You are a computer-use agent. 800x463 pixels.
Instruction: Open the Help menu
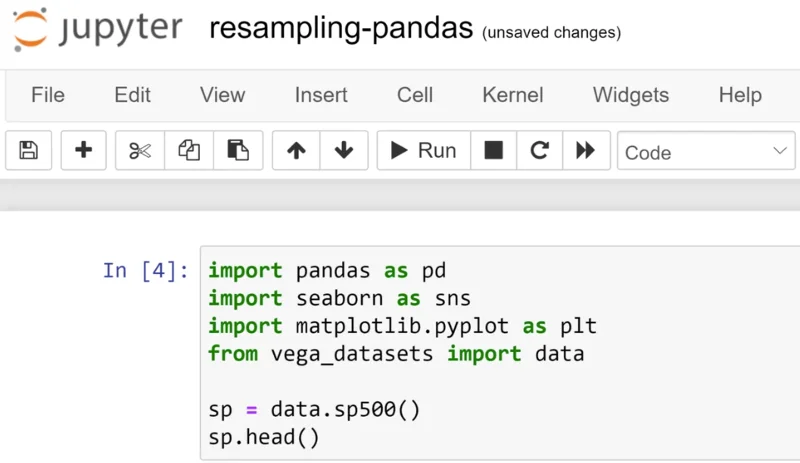coord(740,95)
